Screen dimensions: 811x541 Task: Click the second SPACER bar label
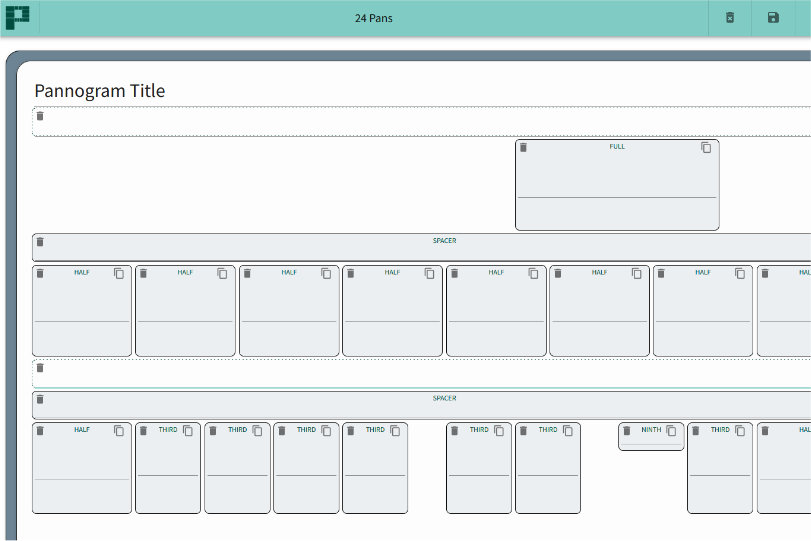pyautogui.click(x=444, y=398)
